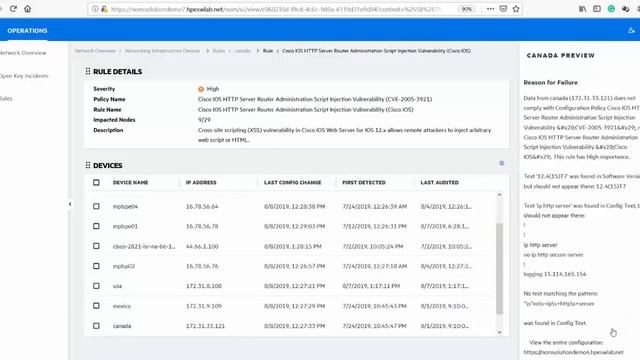640x360 pixels.
Task: Open Open Key Incidents in the left sidebar
Action: click(x=24, y=76)
